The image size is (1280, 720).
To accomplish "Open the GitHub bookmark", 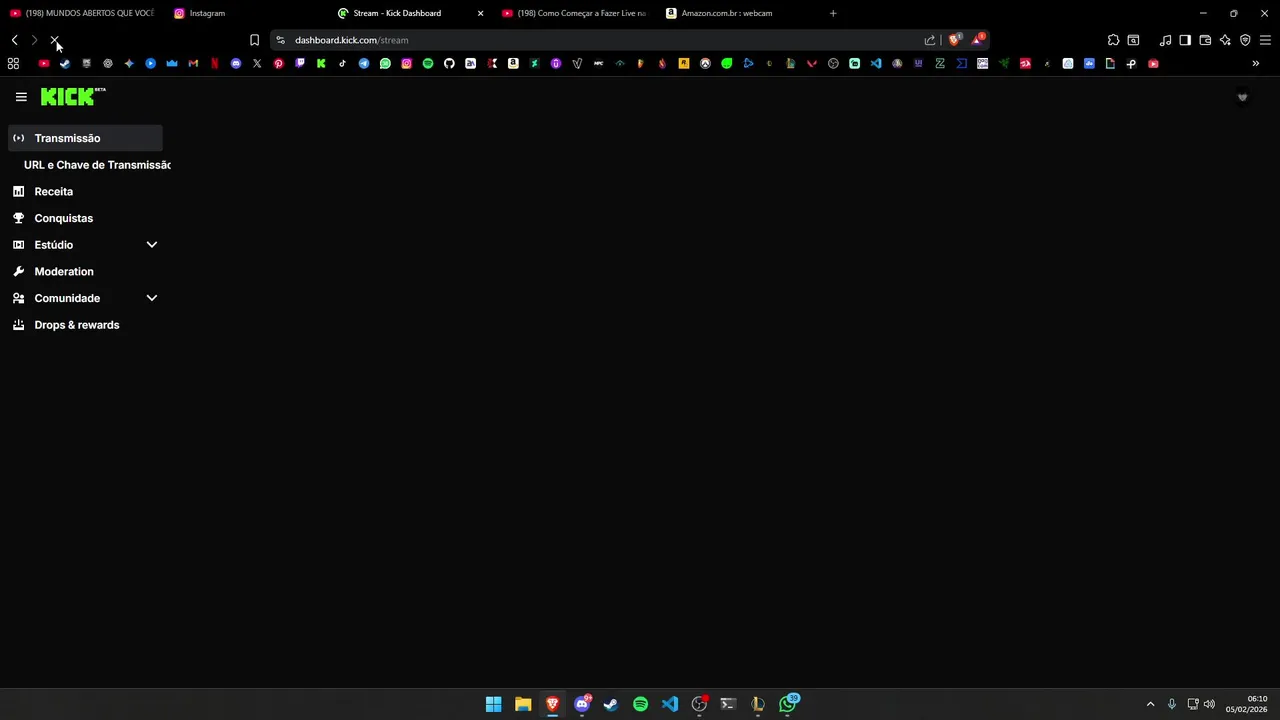I will coord(449,63).
